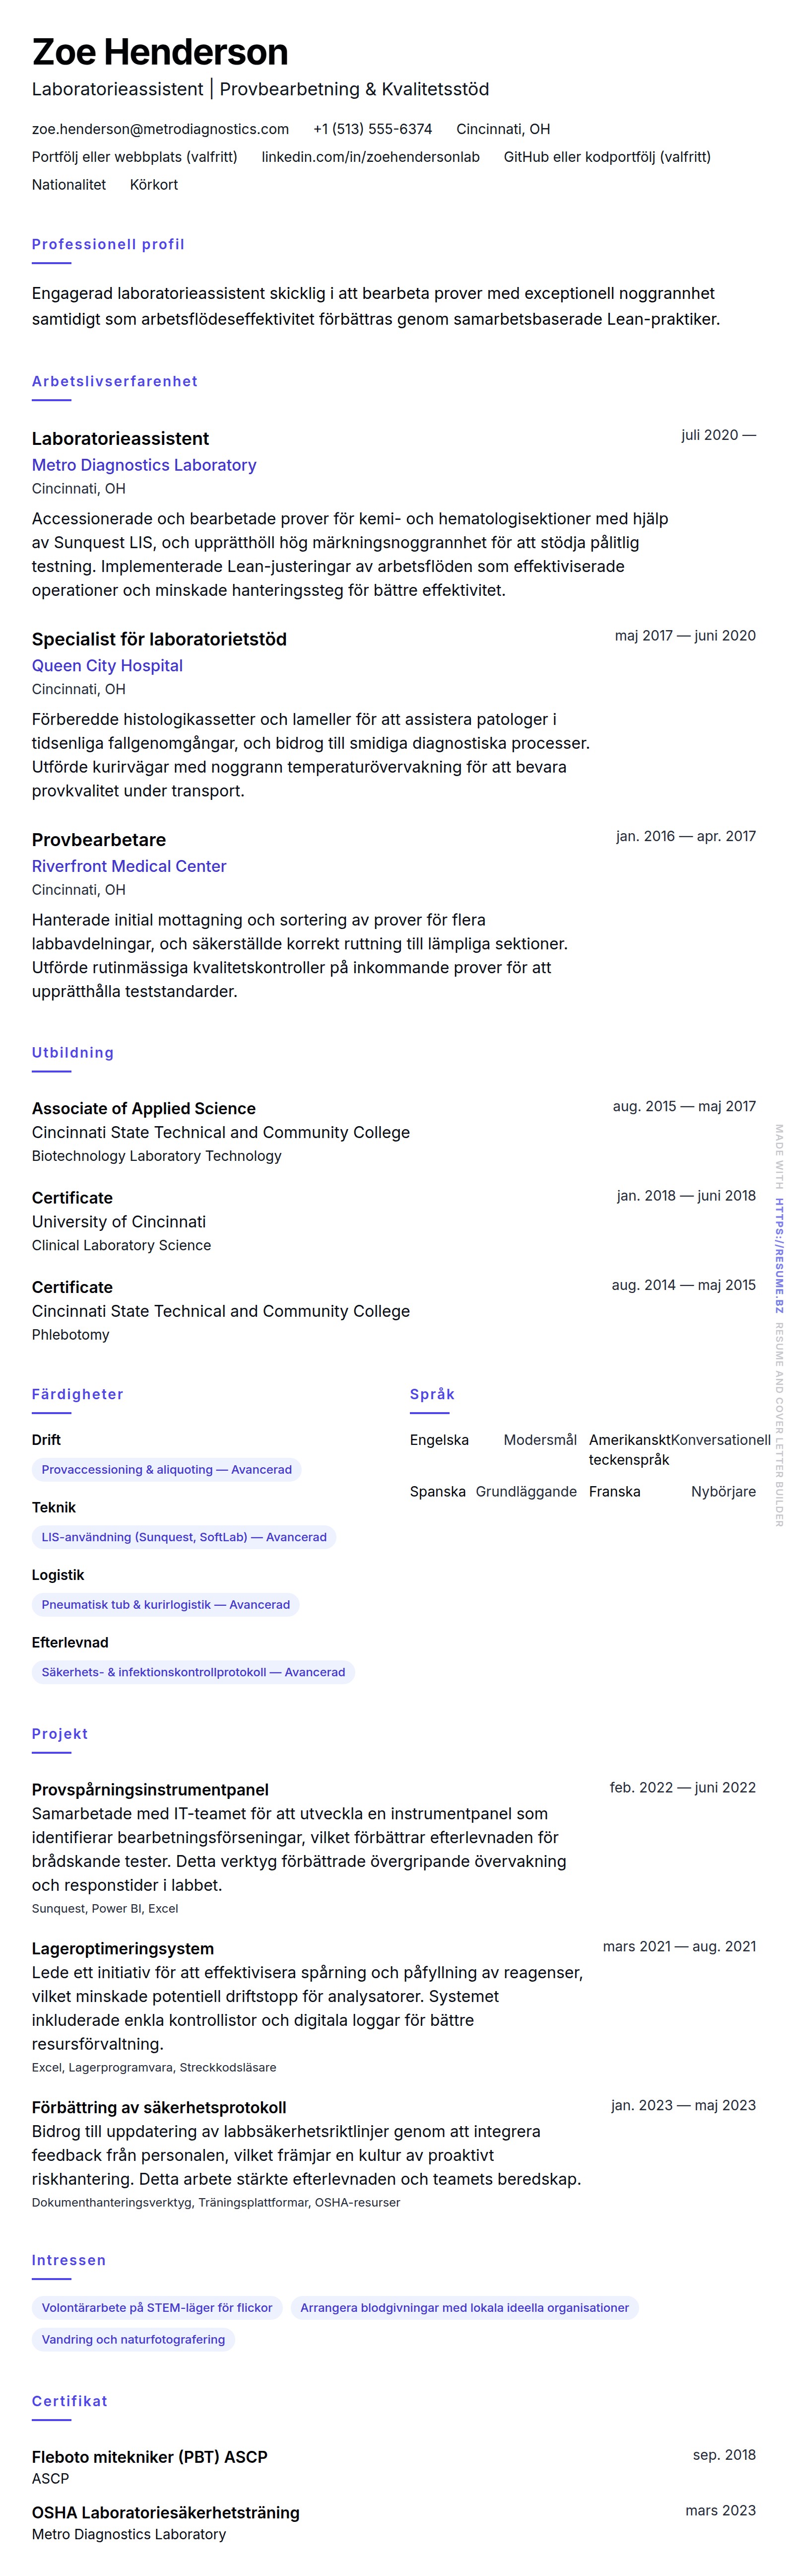
Task: Click the GitHub eller kodportfölj link
Action: click(606, 157)
